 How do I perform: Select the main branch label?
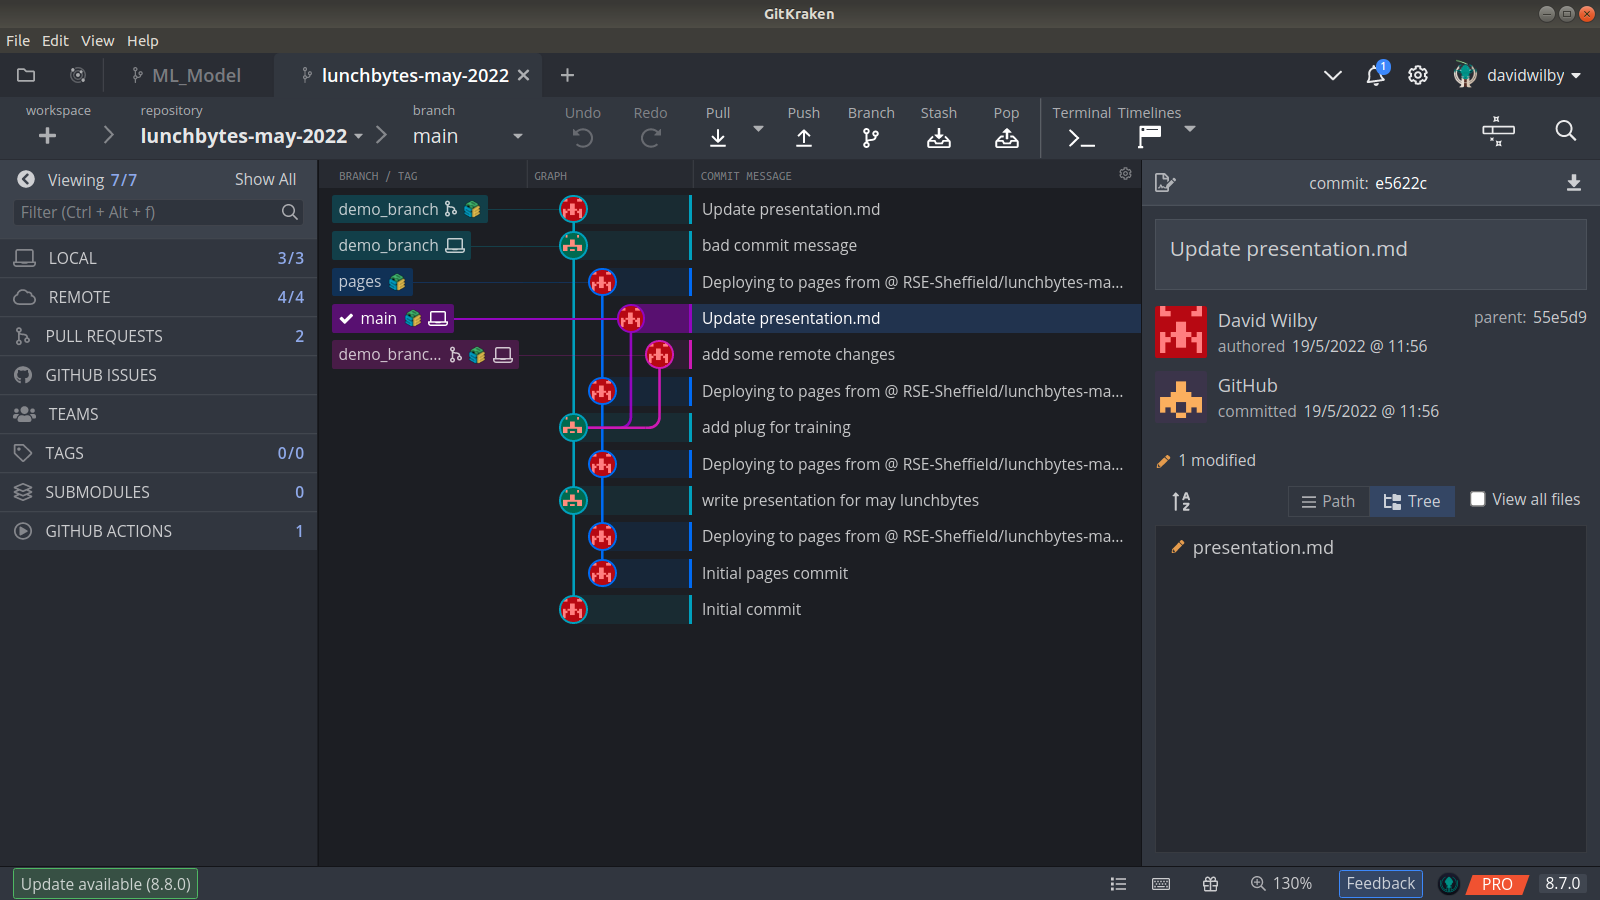point(392,318)
